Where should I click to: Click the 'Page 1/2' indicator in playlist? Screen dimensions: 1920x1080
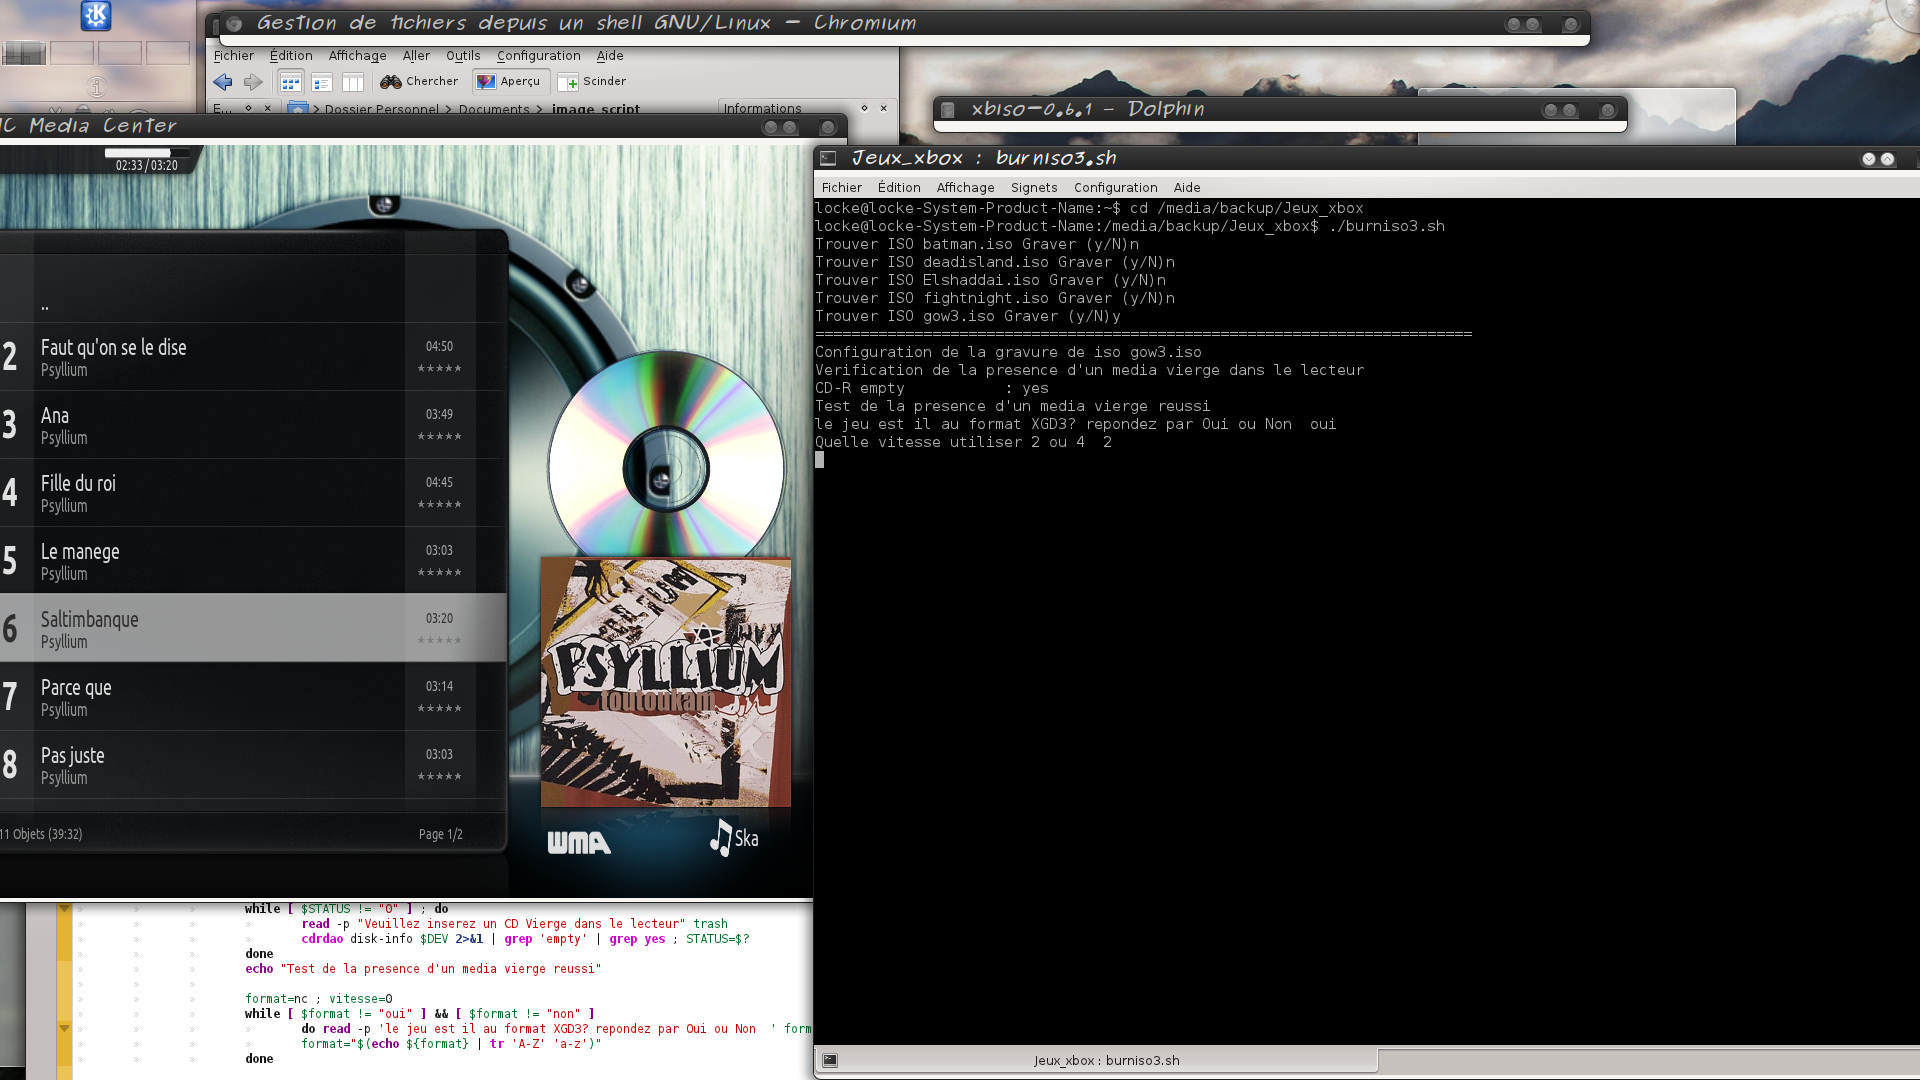coord(440,834)
